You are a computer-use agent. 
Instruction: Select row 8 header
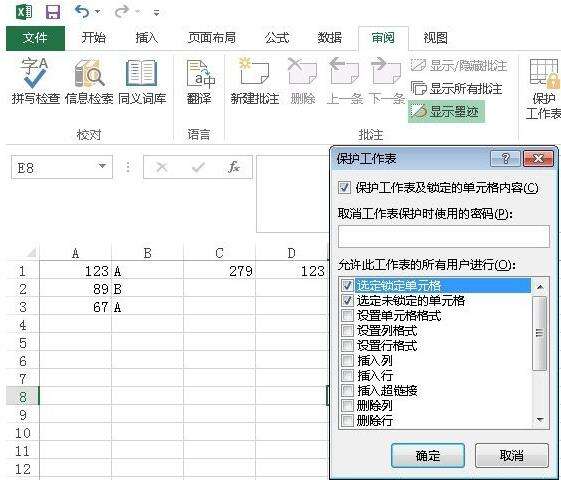pyautogui.click(x=23, y=397)
